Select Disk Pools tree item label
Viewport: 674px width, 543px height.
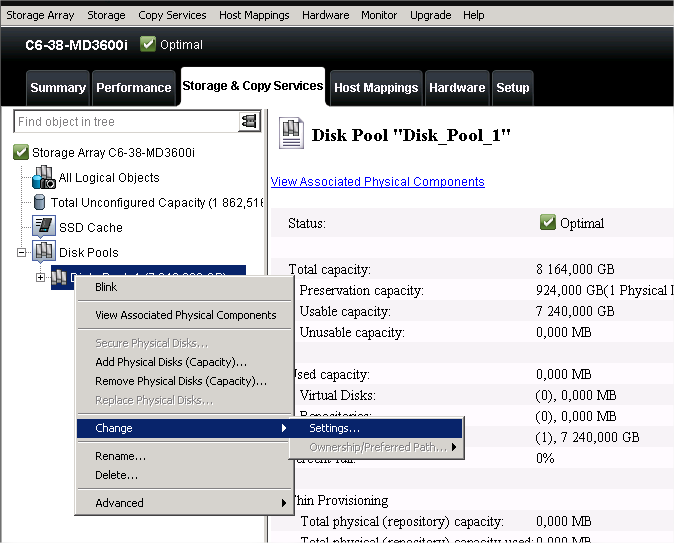coord(89,252)
